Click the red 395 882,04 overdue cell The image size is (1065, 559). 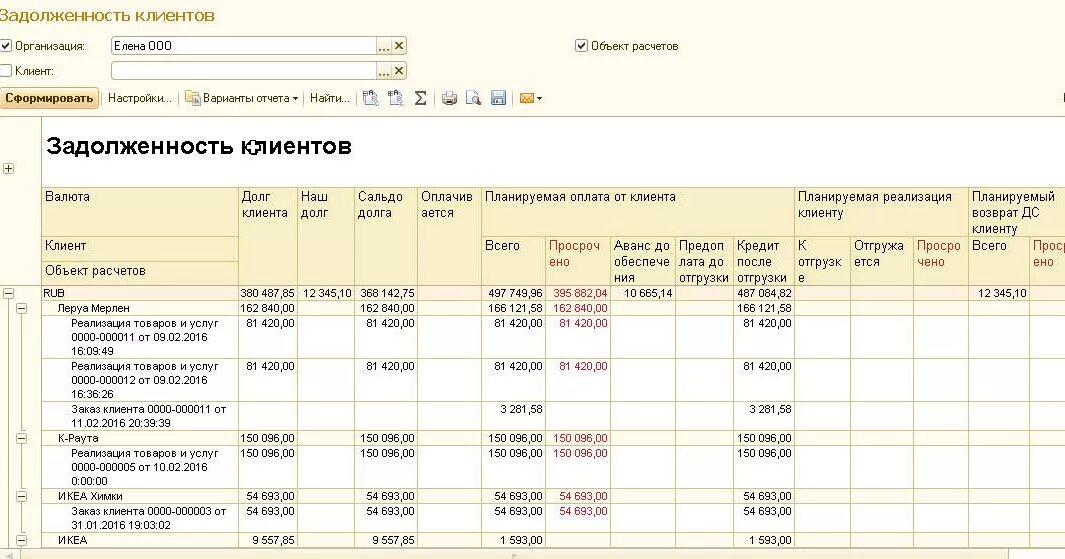(579, 293)
